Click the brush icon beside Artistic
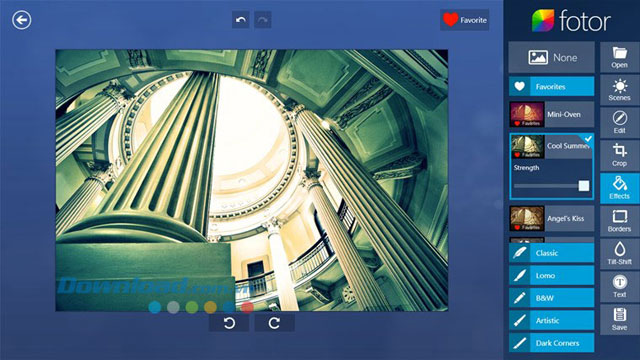This screenshot has width=640, height=360. pyautogui.click(x=520, y=320)
